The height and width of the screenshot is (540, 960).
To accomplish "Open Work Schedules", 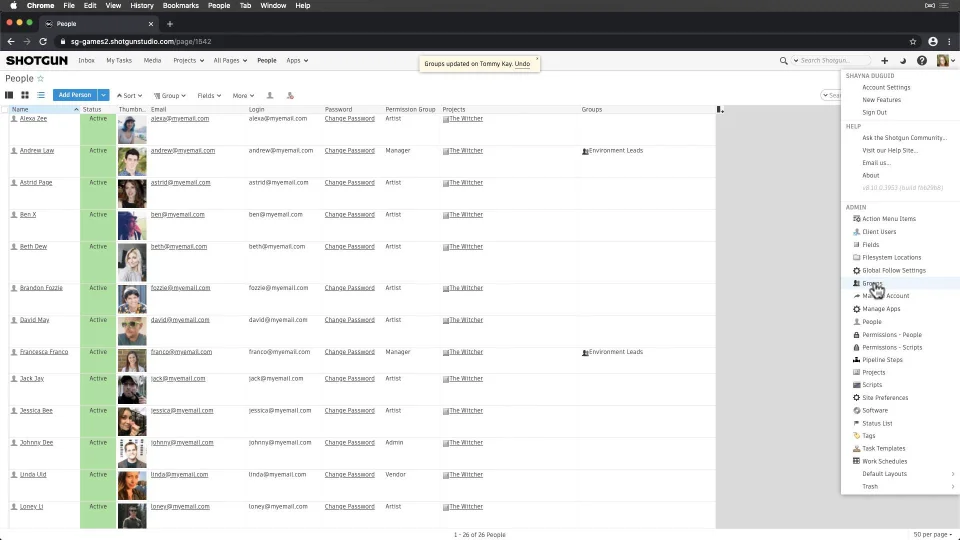I will point(884,461).
